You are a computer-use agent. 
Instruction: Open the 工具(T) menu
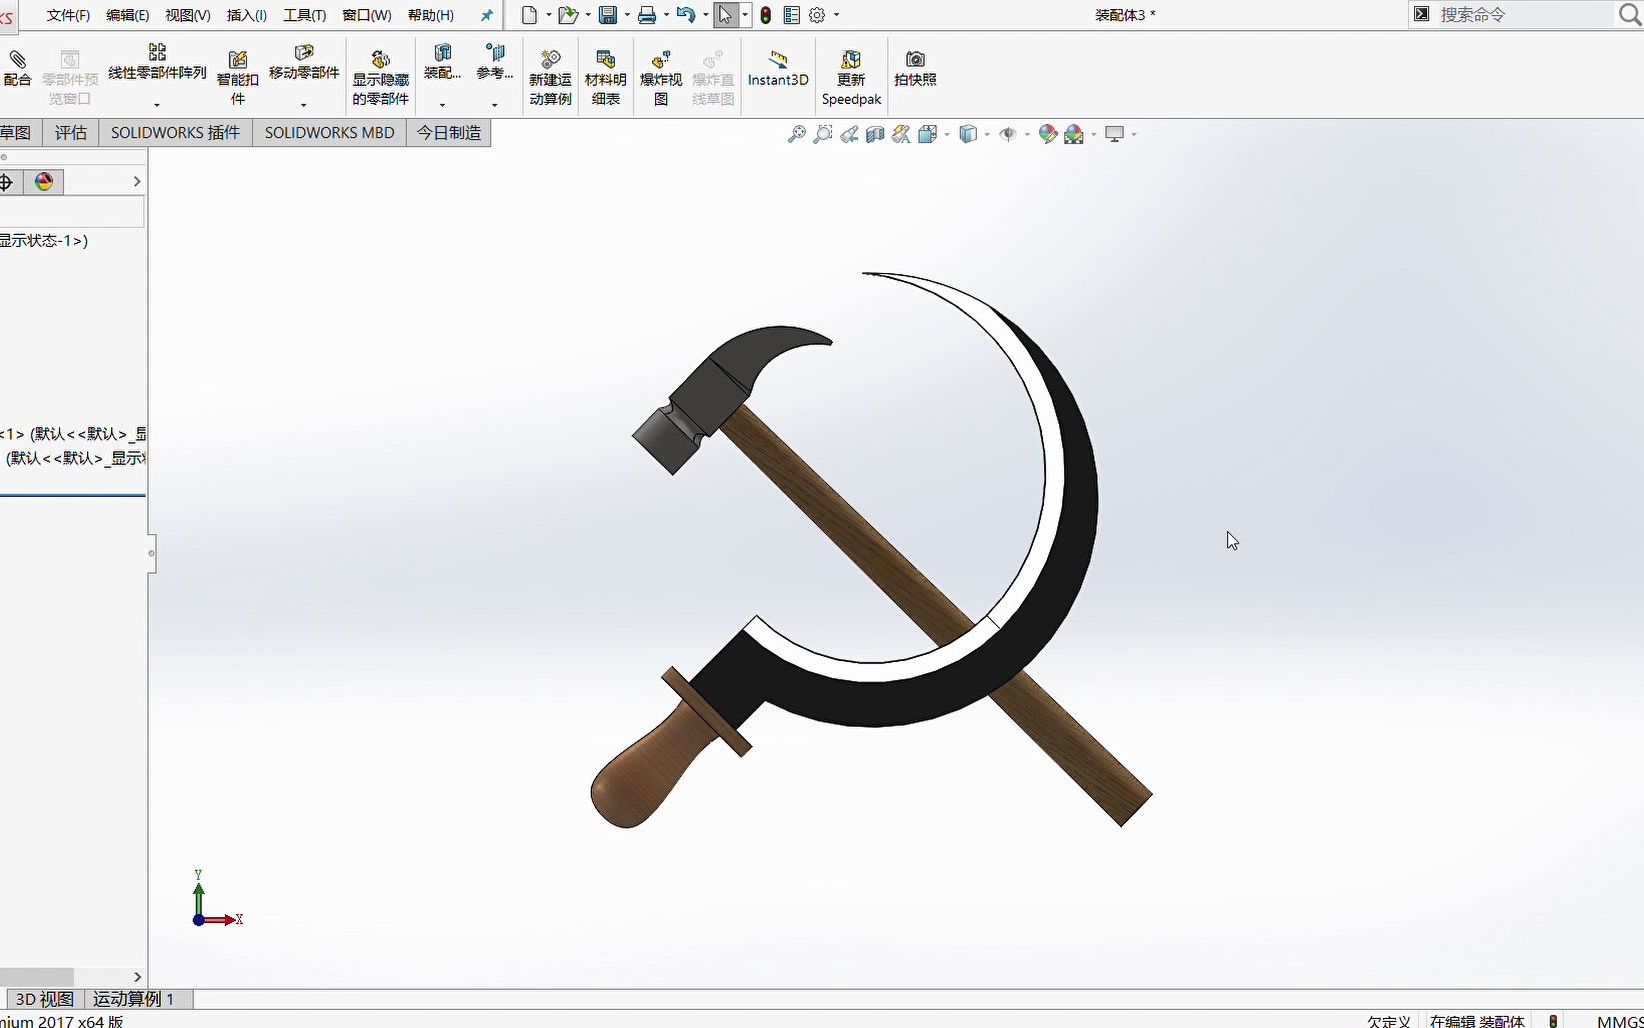[304, 15]
